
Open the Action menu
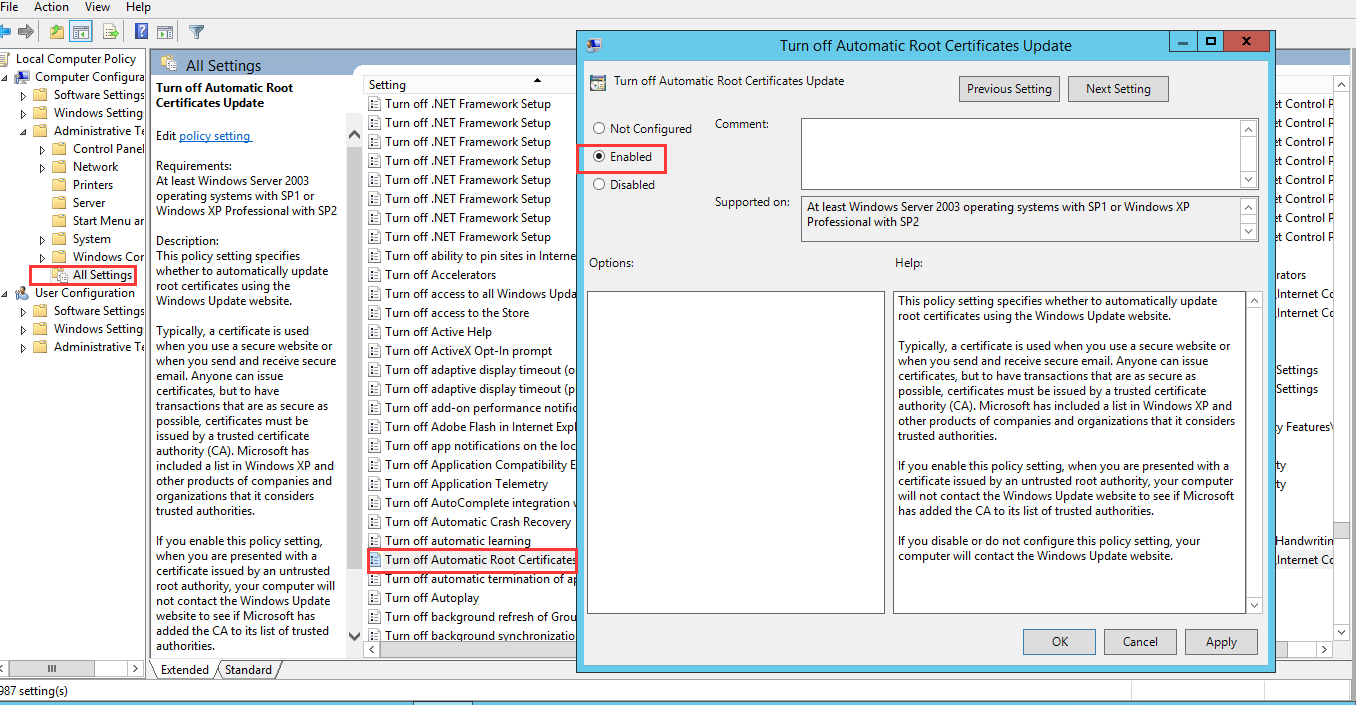[x=51, y=7]
